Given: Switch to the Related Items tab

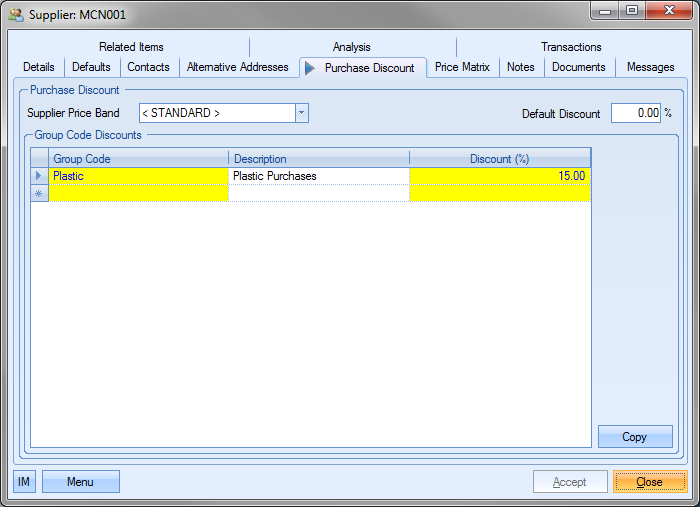Looking at the screenshot, I should pyautogui.click(x=131, y=47).
